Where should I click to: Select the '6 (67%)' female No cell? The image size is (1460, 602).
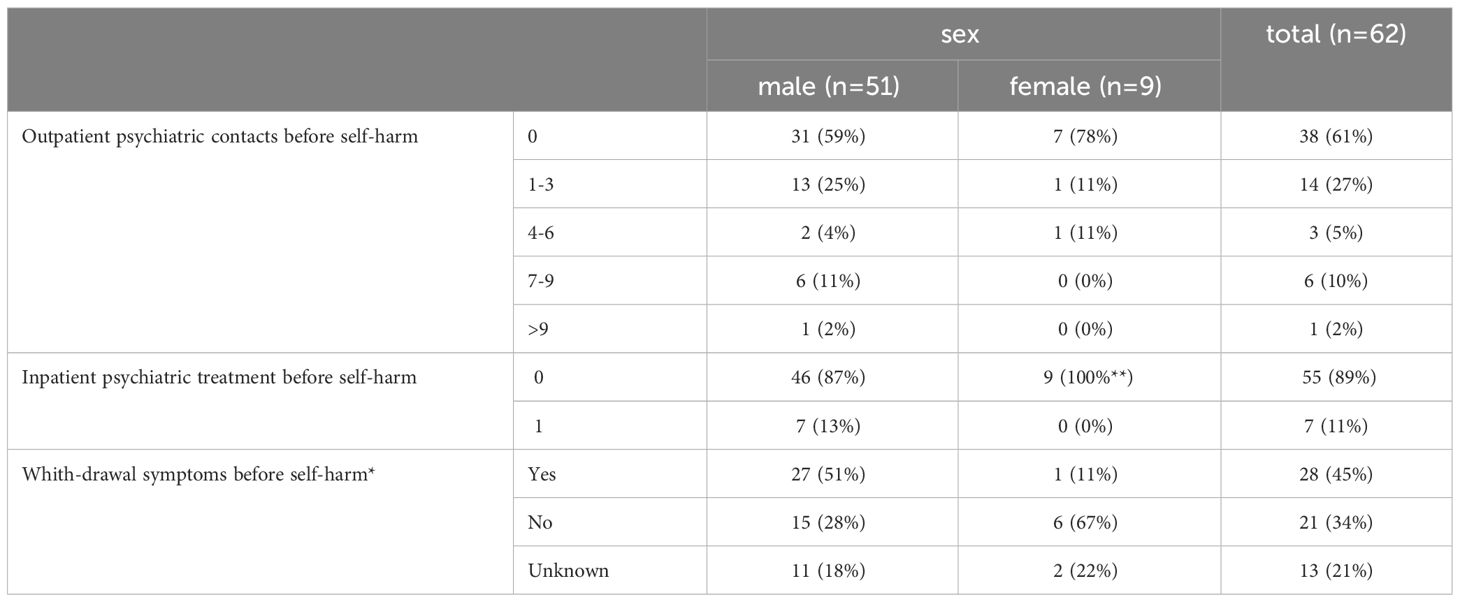pos(1089,522)
